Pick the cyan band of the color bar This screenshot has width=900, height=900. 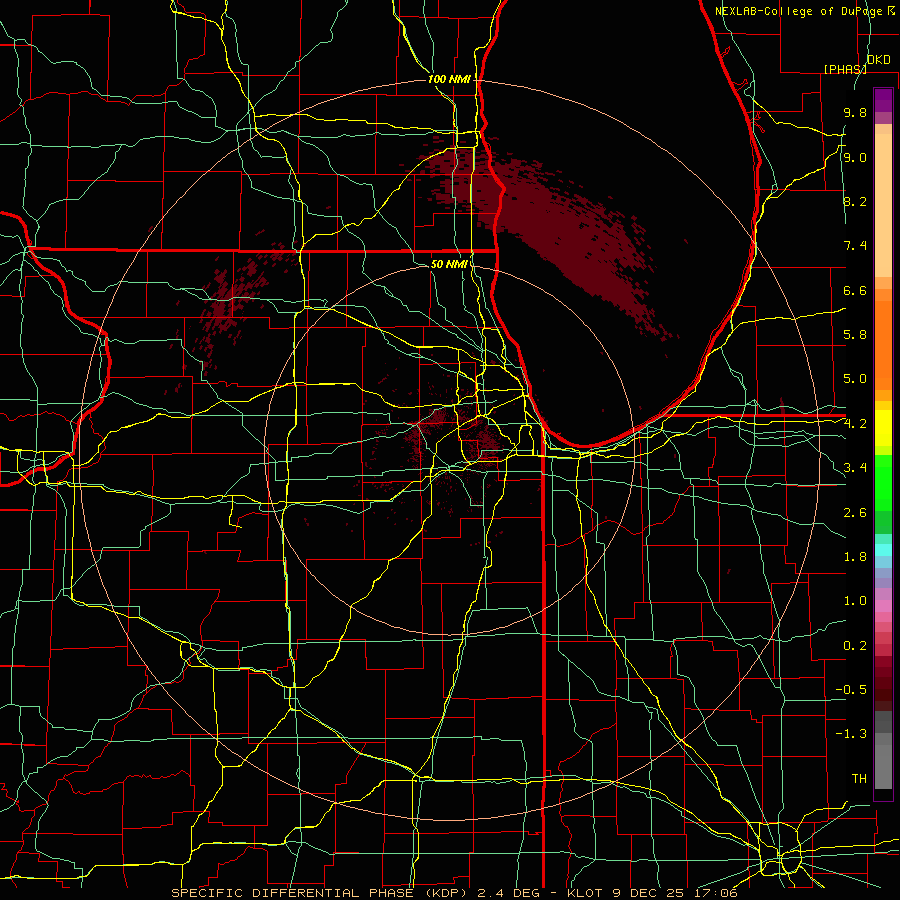click(883, 550)
